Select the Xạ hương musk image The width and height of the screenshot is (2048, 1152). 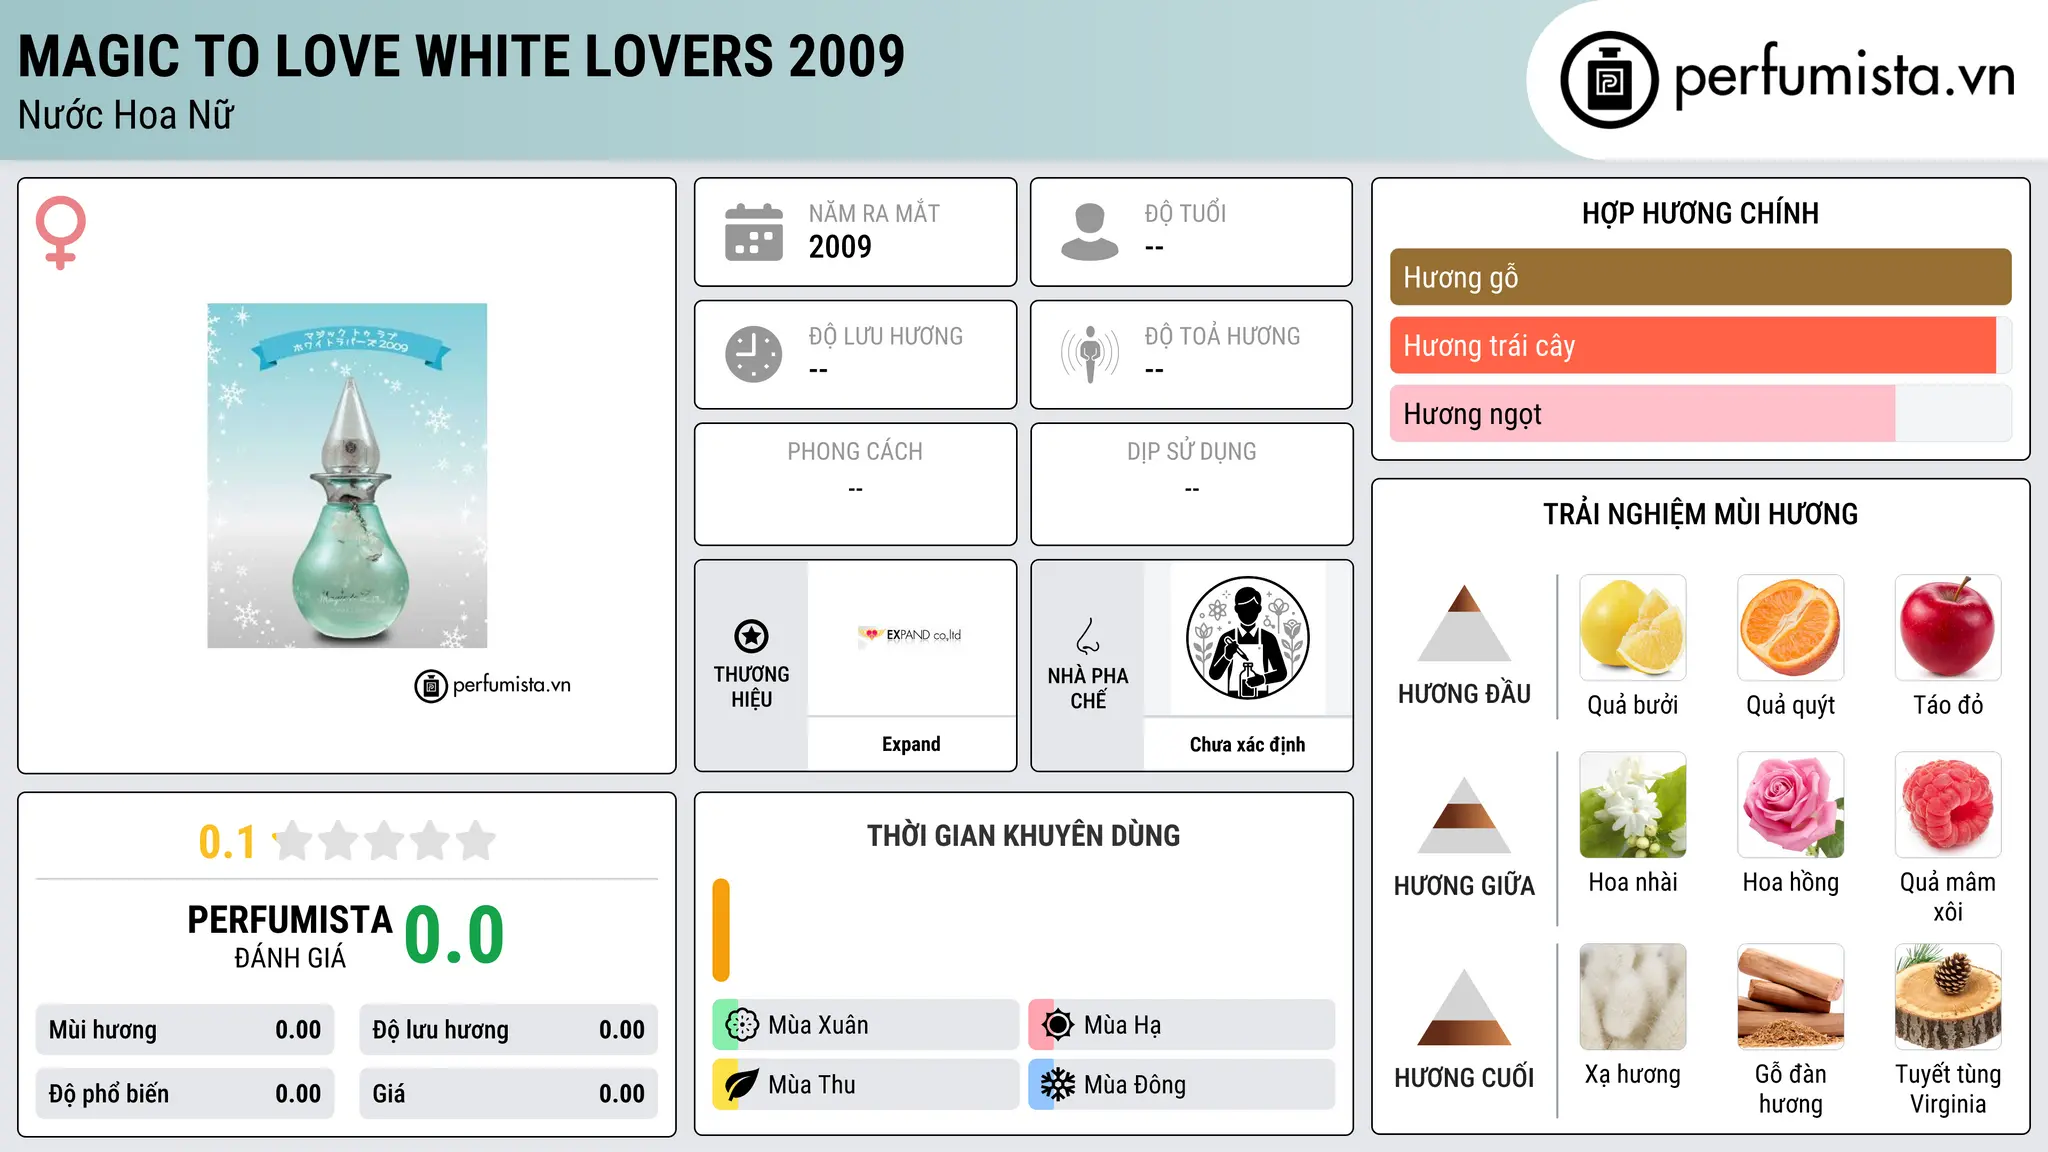pos(1633,997)
